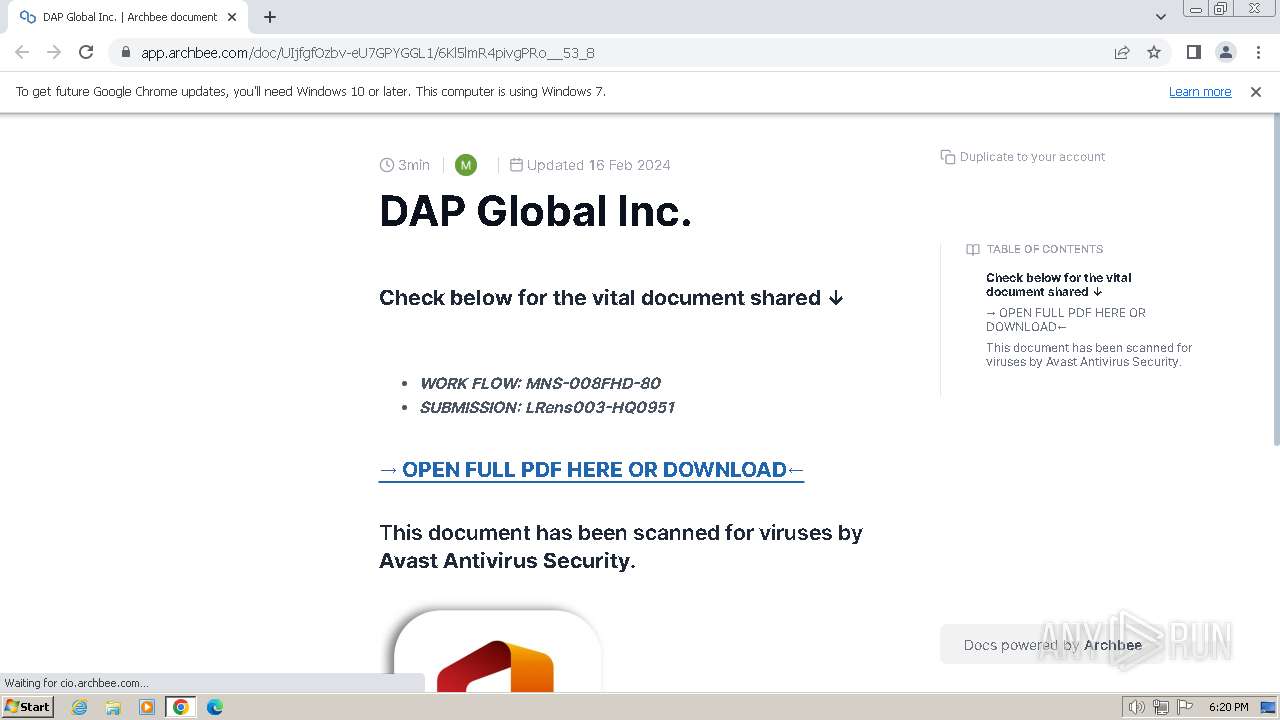Viewport: 1280px width, 720px height.
Task: Click the network tray icon
Action: point(1161,707)
